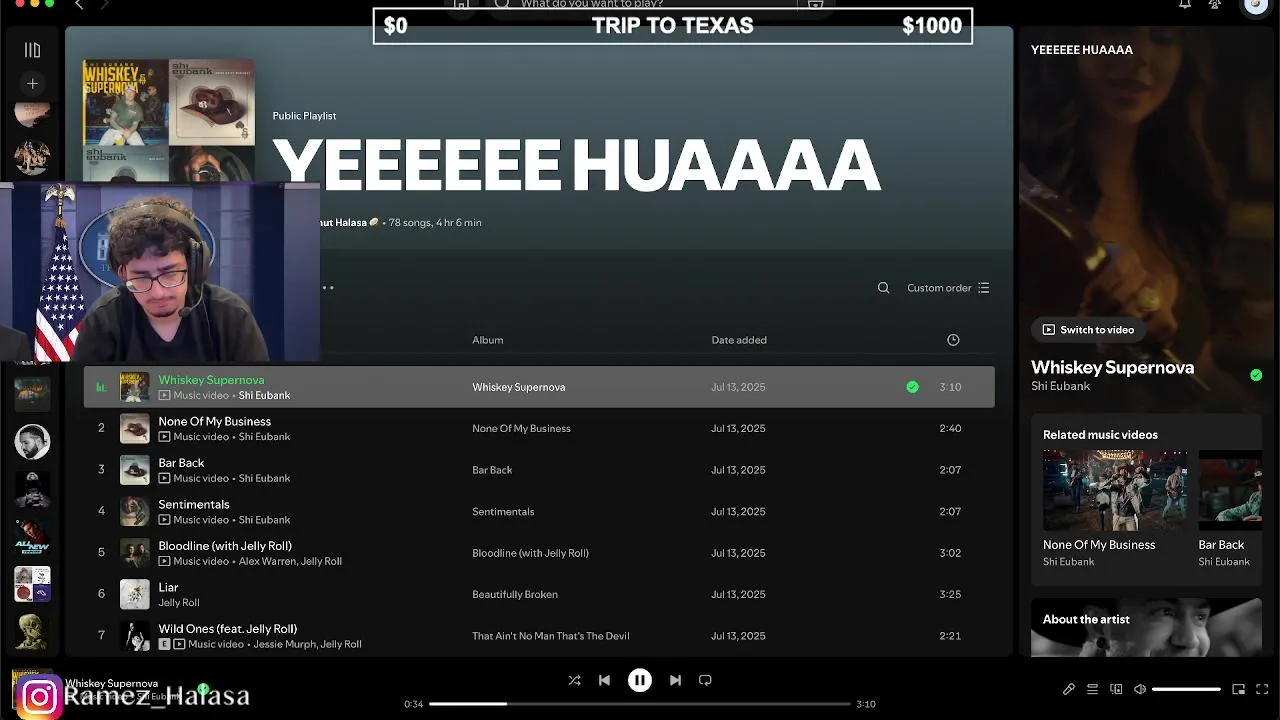
Task: Open Jessie Murph artist link
Action: click(285, 644)
